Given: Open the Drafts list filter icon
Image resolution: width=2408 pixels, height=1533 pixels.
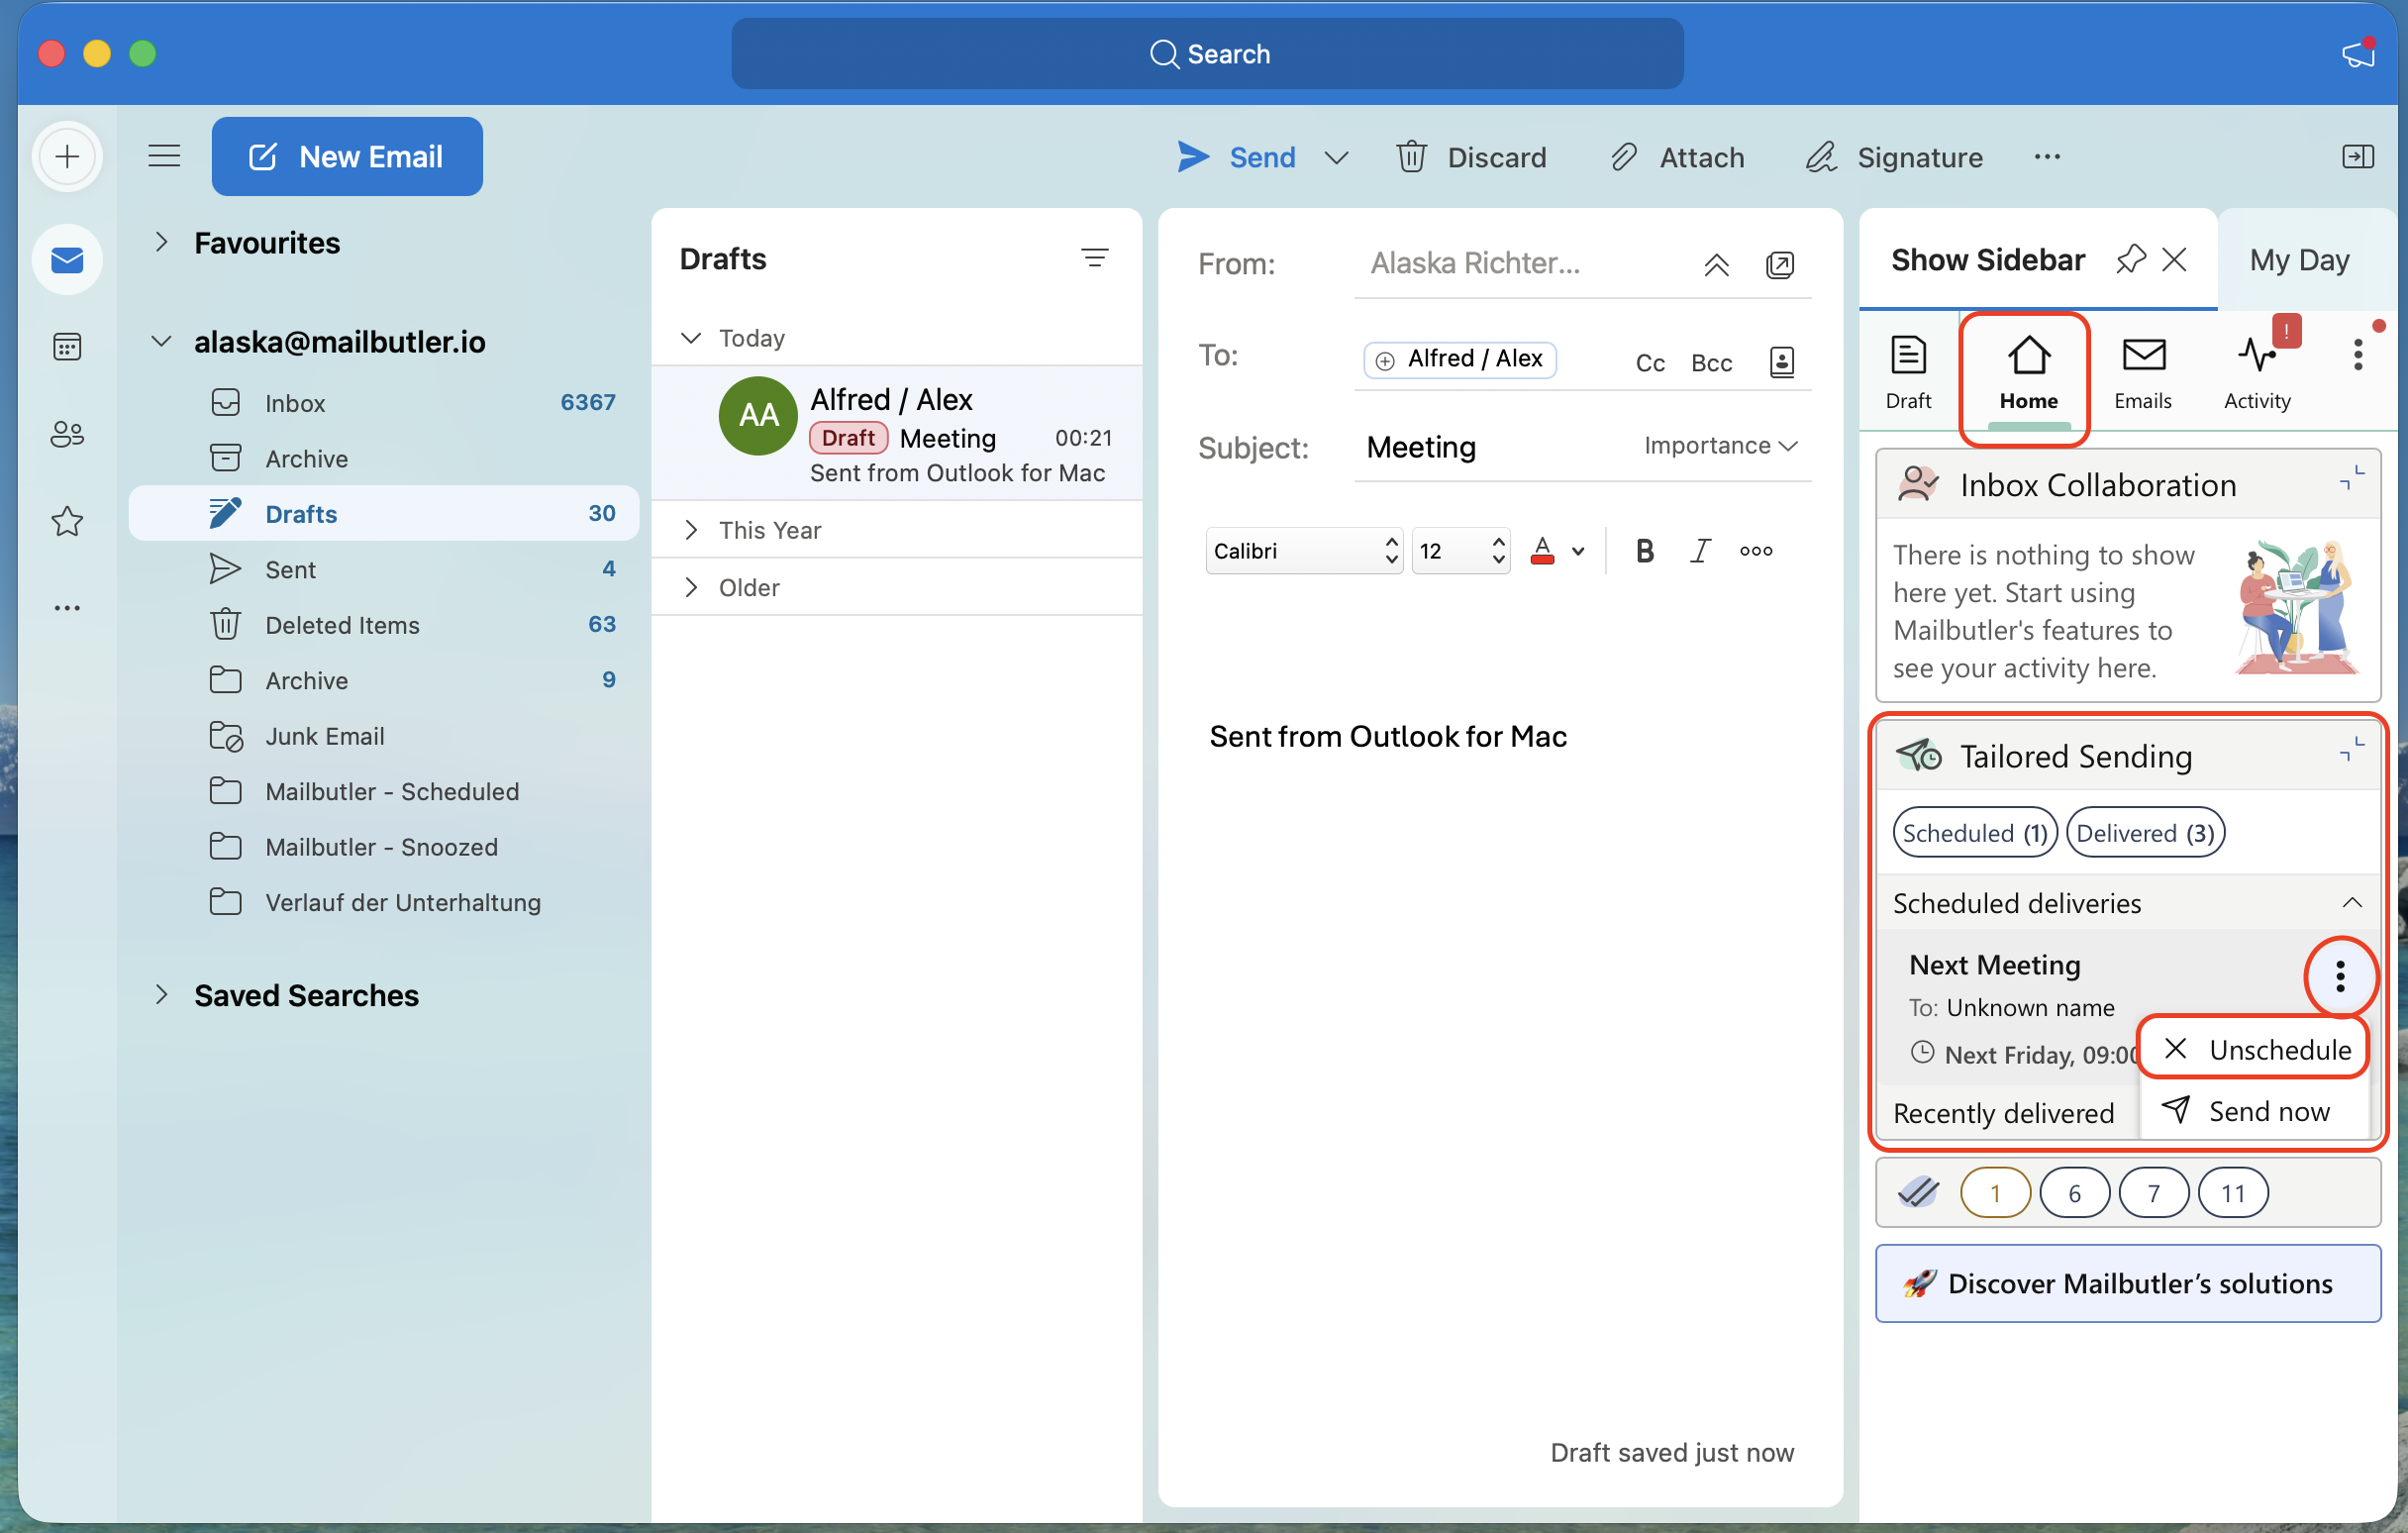Looking at the screenshot, I should [x=1095, y=258].
